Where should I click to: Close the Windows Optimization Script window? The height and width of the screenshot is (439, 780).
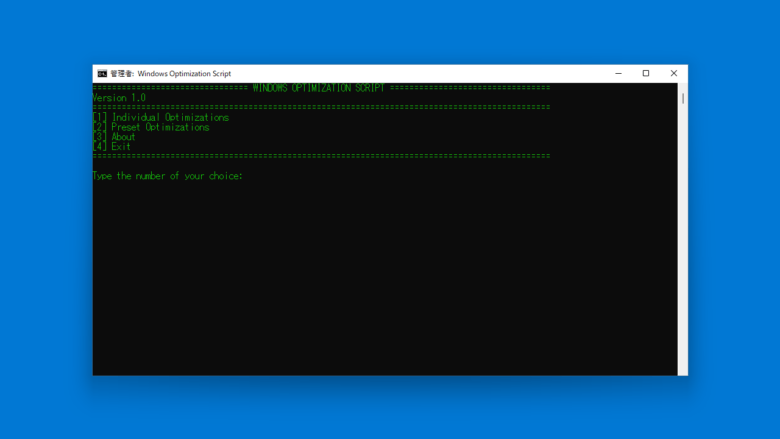pyautogui.click(x=674, y=74)
